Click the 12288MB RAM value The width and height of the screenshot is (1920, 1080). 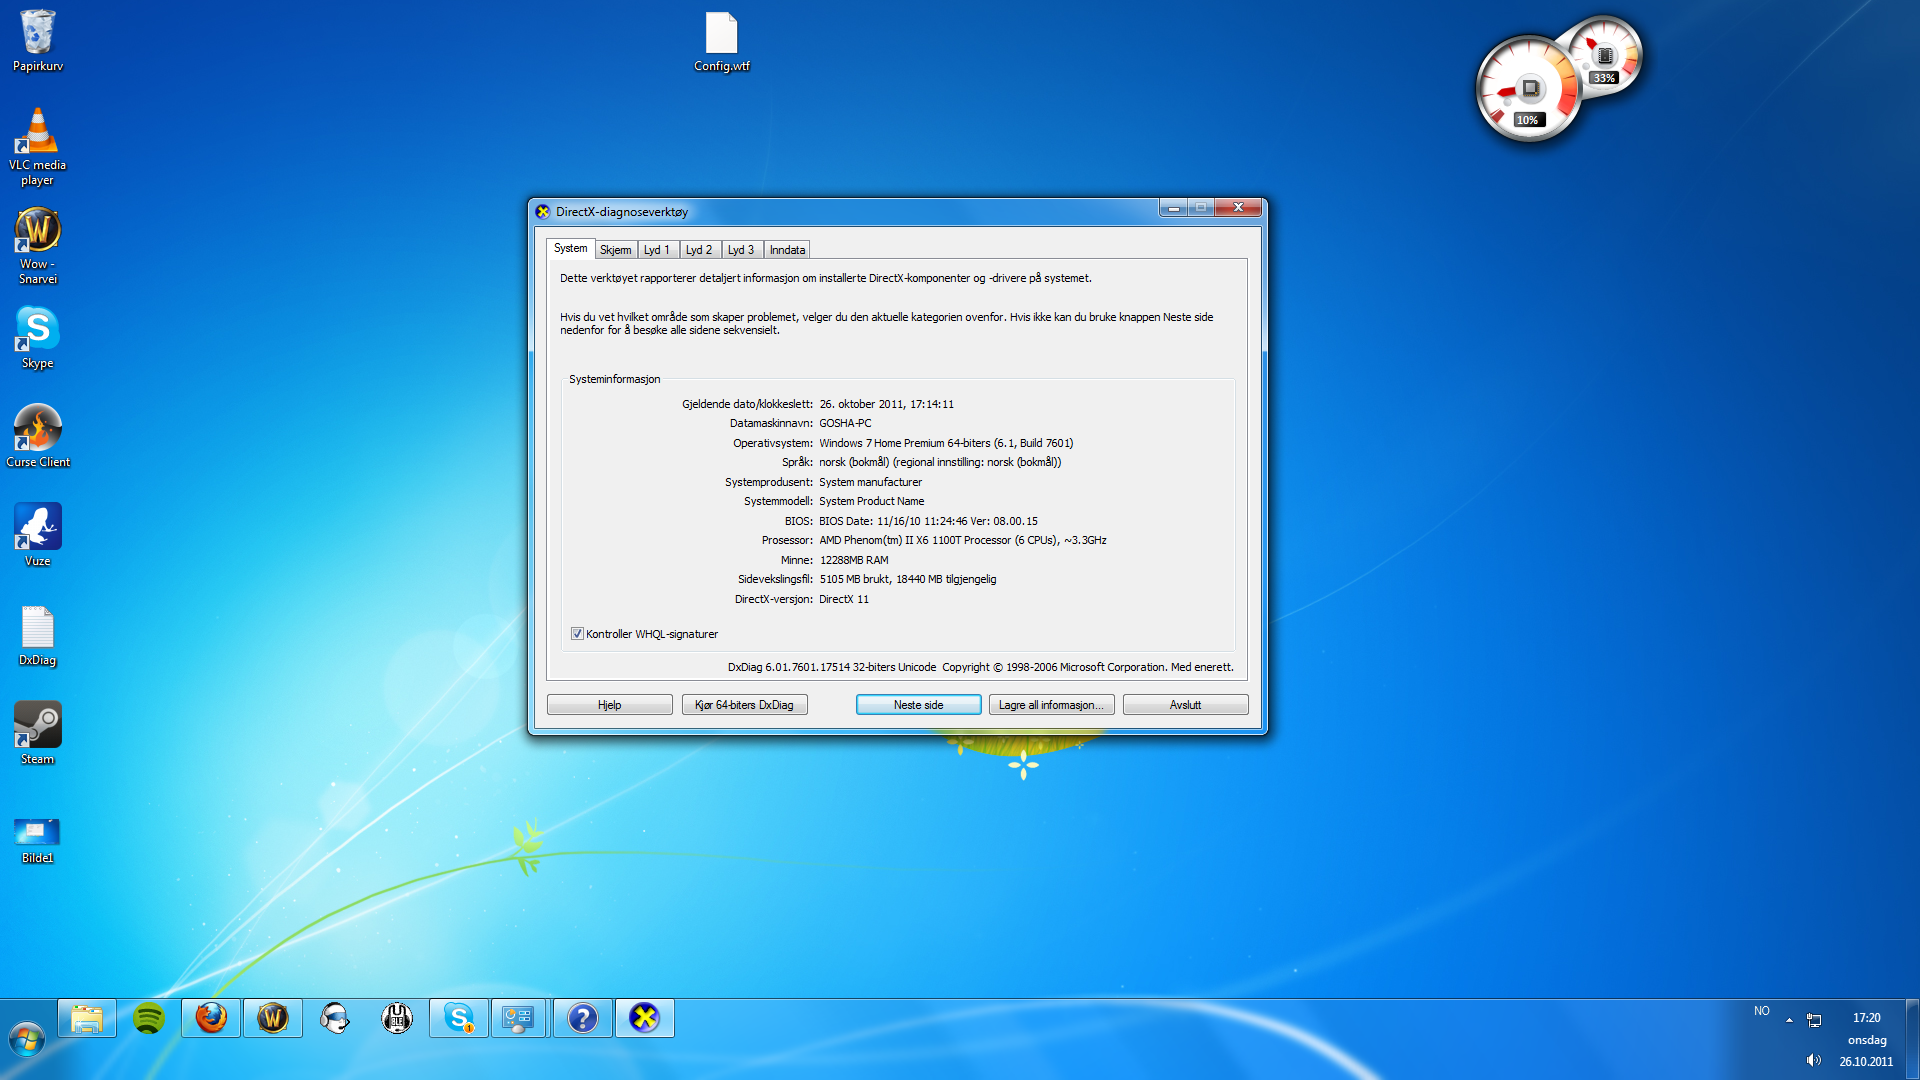[x=854, y=560]
